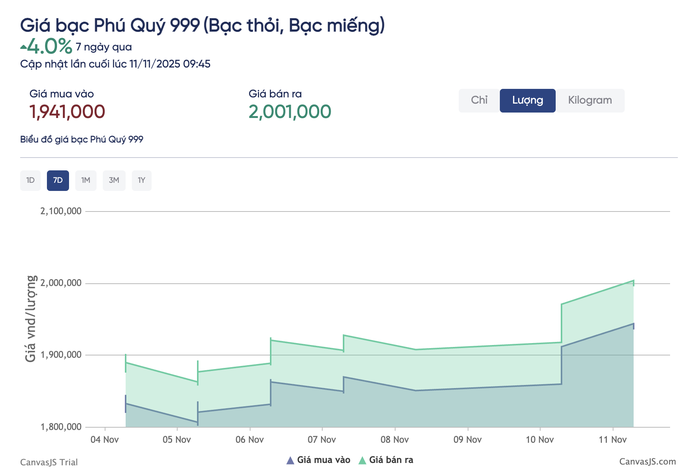Click the 06 Nov axis label

pyautogui.click(x=250, y=440)
